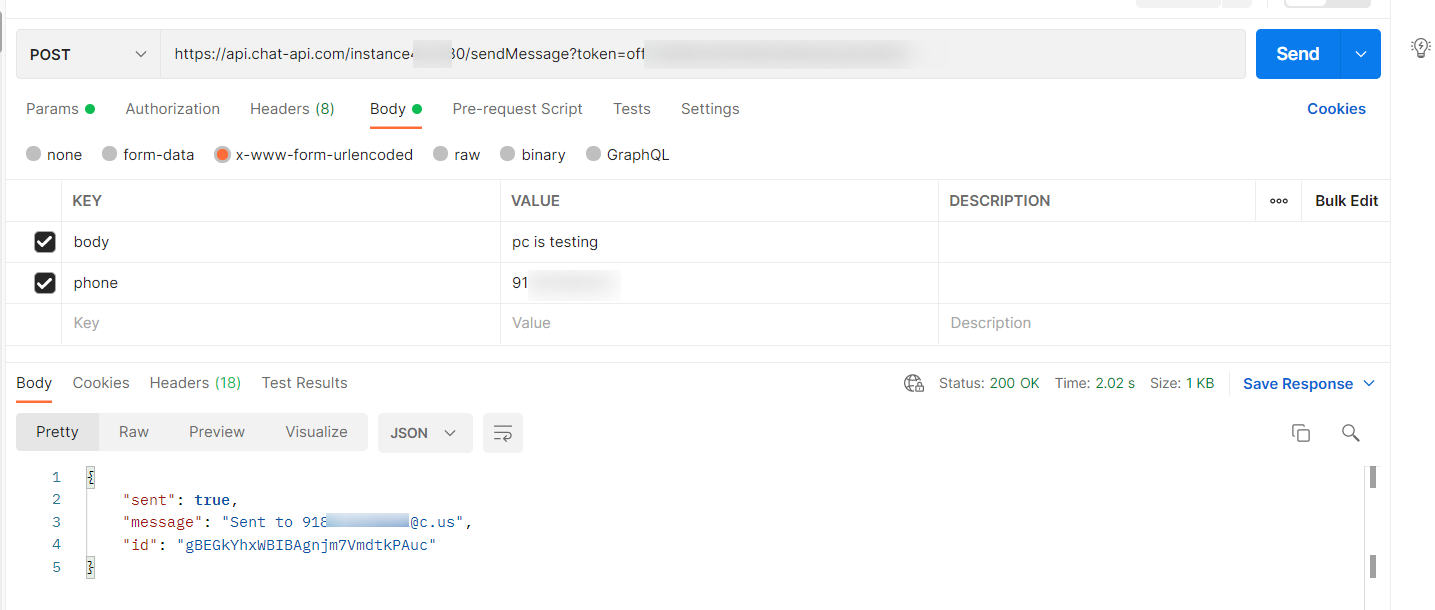Click the Status: 200 OK text

[x=989, y=383]
